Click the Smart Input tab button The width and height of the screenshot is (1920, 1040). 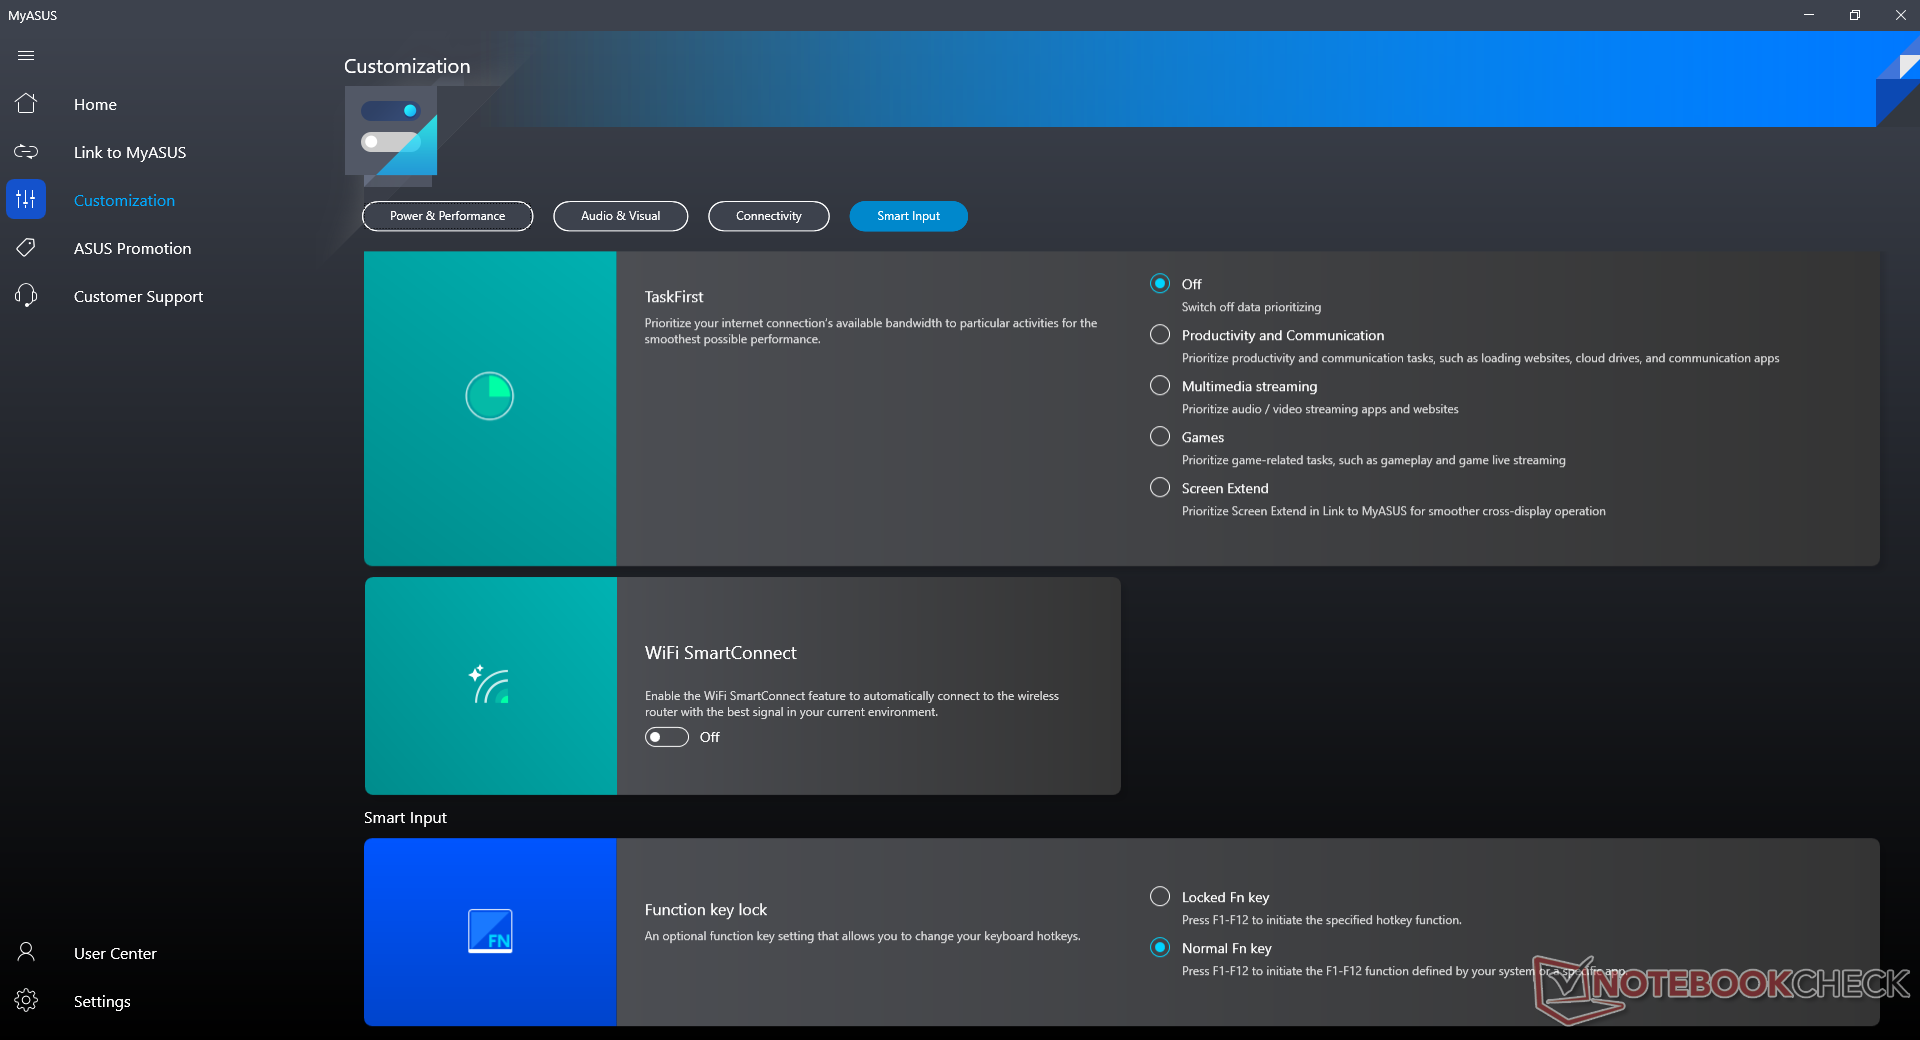pos(908,216)
